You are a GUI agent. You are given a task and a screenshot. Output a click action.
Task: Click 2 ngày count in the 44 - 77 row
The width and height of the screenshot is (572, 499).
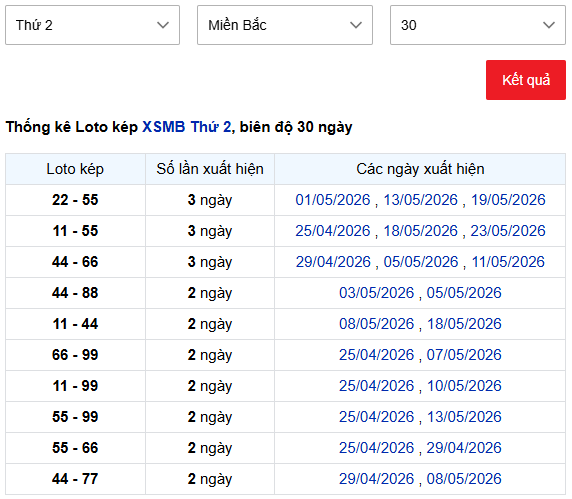(210, 479)
